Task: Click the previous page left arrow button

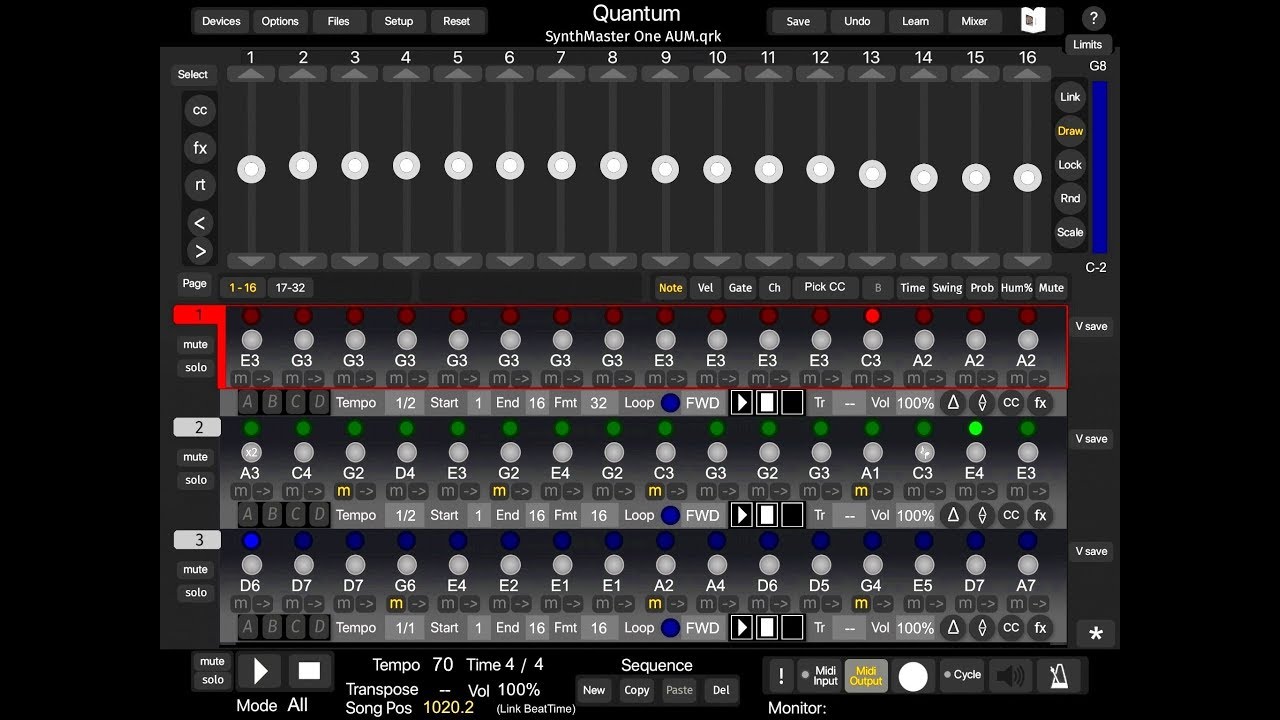Action: click(x=200, y=223)
